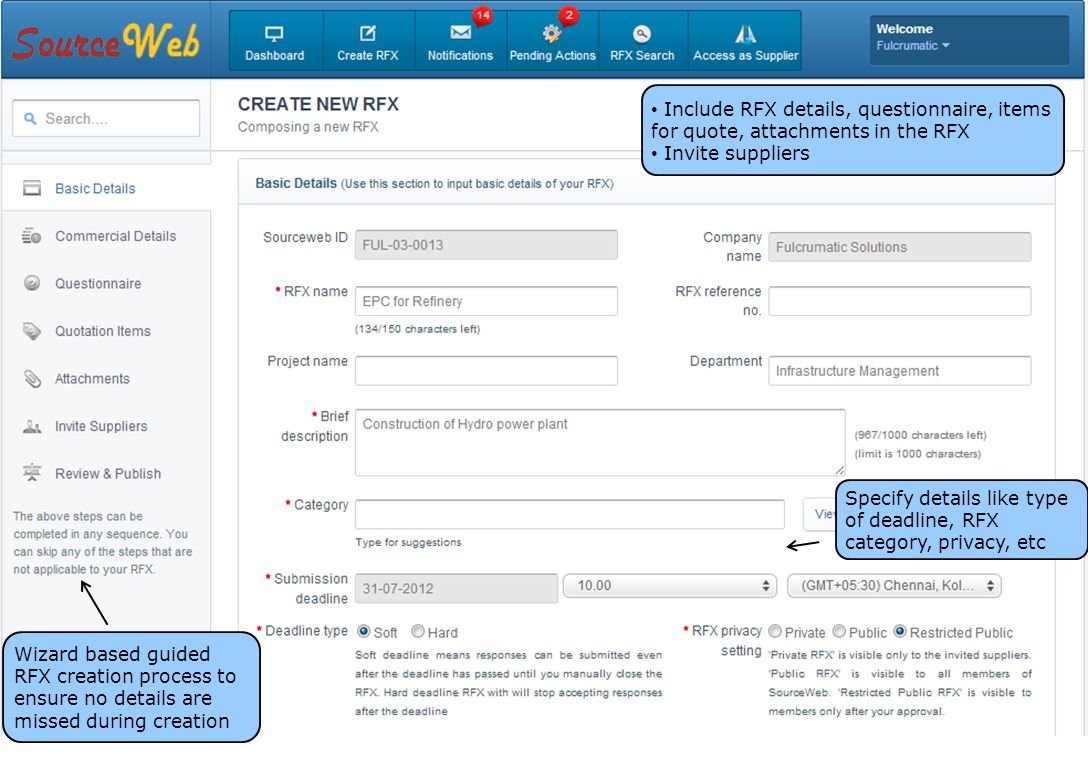
Task: Click "Type for suggestions" hint text
Action: [x=408, y=542]
